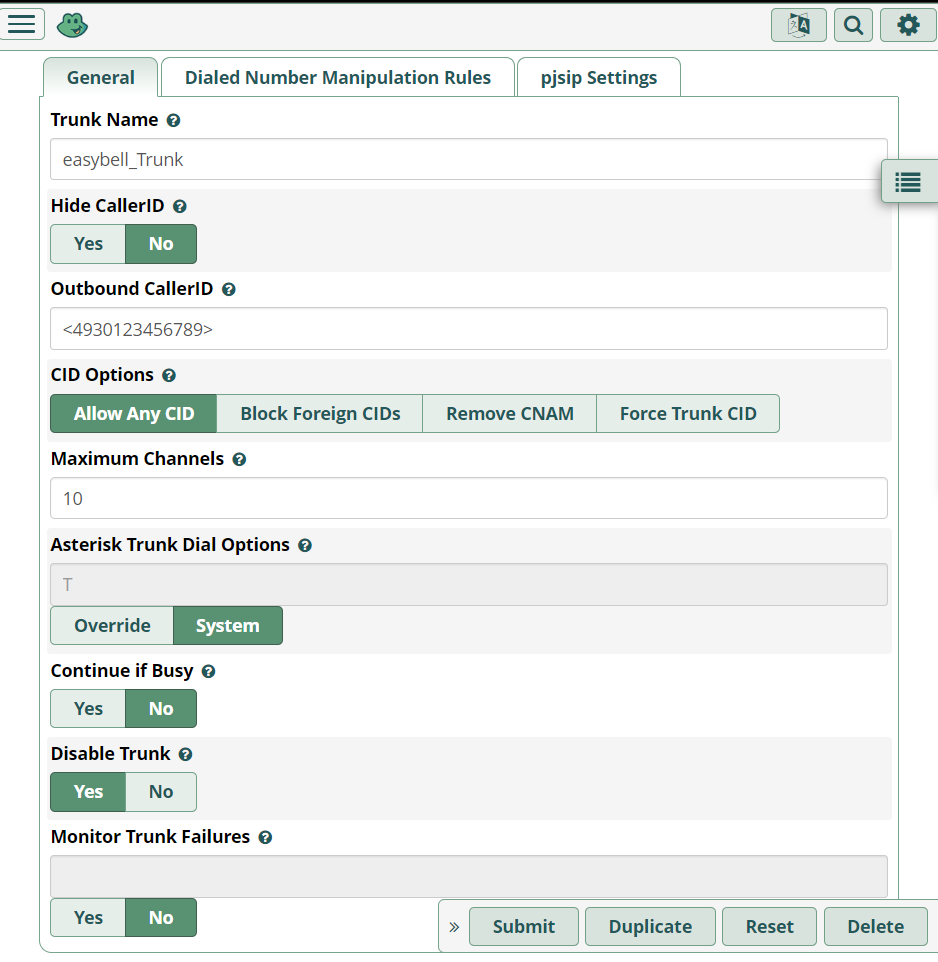Click help icon beside Trunk Name
The image size is (938, 962).
[174, 120]
